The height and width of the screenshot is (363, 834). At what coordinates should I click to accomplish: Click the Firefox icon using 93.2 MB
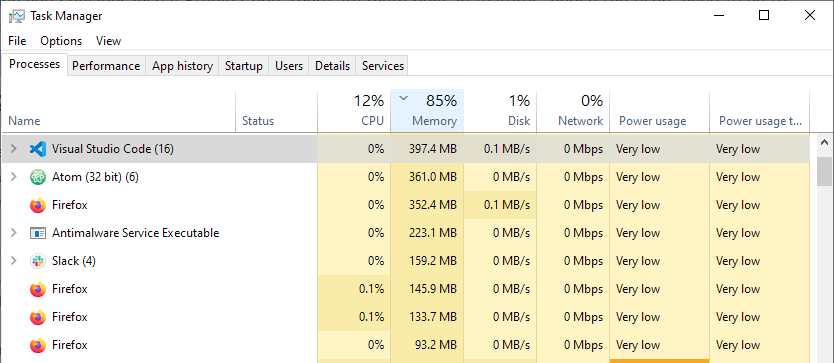tap(38, 345)
